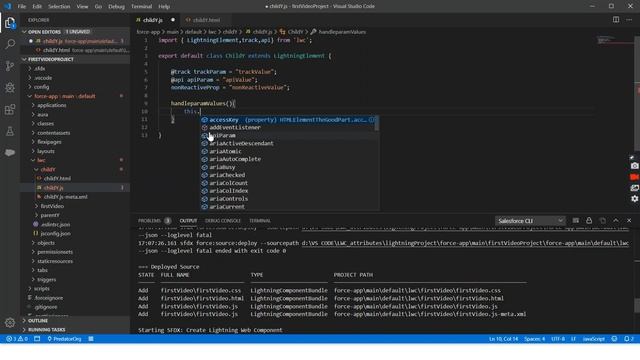Viewport: 640px width, 360px height.
Task: Open jsconfig.json in the explorer
Action: pyautogui.click(x=76, y=233)
